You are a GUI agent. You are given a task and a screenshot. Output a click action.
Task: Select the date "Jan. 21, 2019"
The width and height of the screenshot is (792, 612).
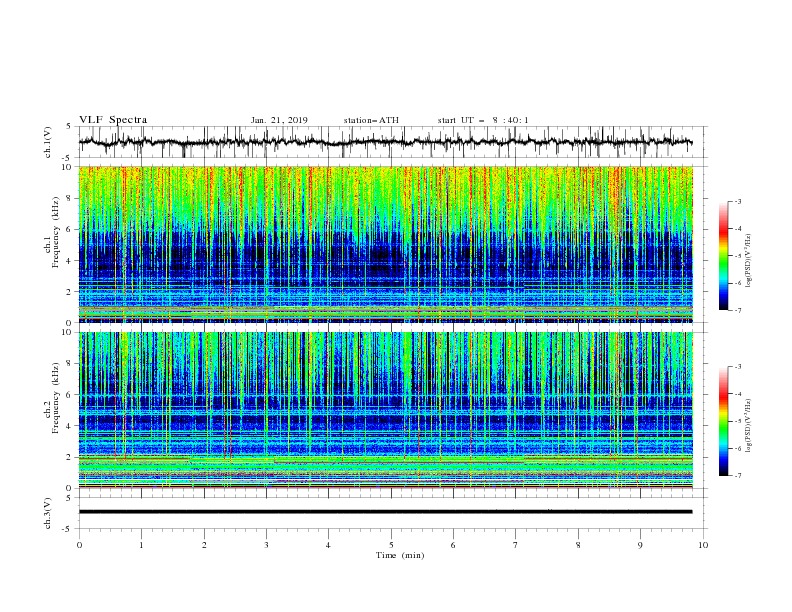click(x=279, y=120)
